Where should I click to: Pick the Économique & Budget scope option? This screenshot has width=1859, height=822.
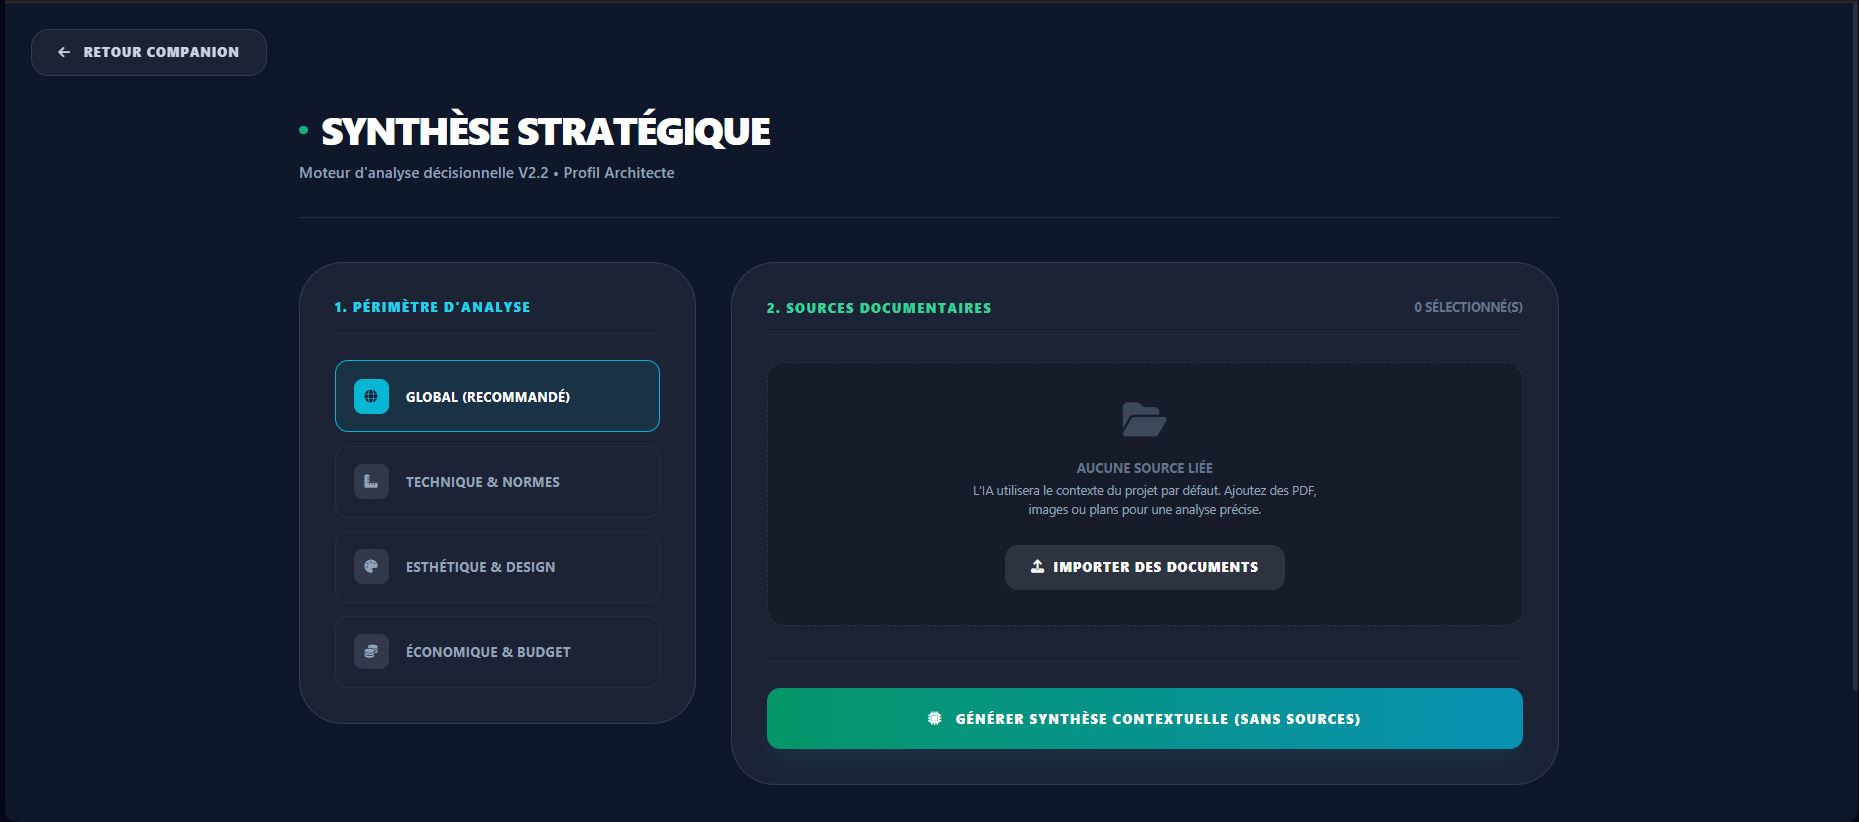[x=497, y=652]
